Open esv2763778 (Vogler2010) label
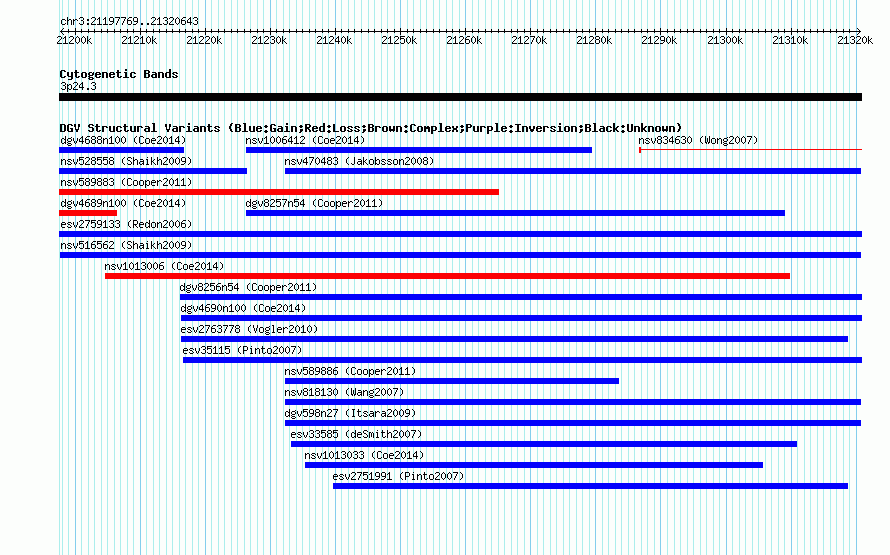 249,329
